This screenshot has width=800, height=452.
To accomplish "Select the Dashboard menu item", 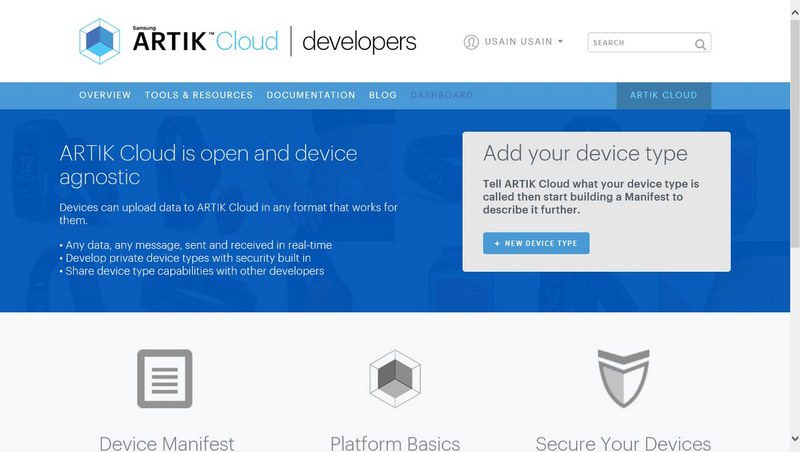I will pos(441,95).
